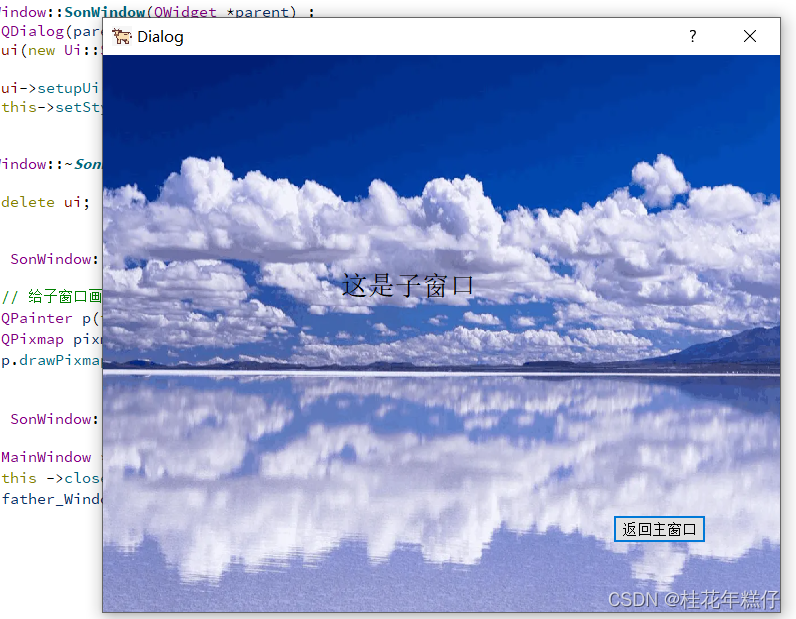
Task: Click the 'this ->clos' code line
Action: click(x=52, y=478)
